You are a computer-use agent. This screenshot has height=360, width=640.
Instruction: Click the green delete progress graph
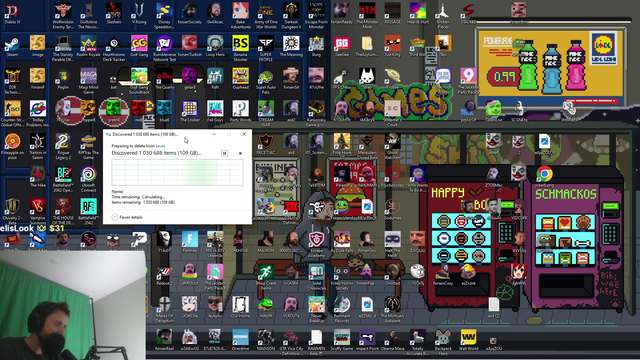(177, 172)
